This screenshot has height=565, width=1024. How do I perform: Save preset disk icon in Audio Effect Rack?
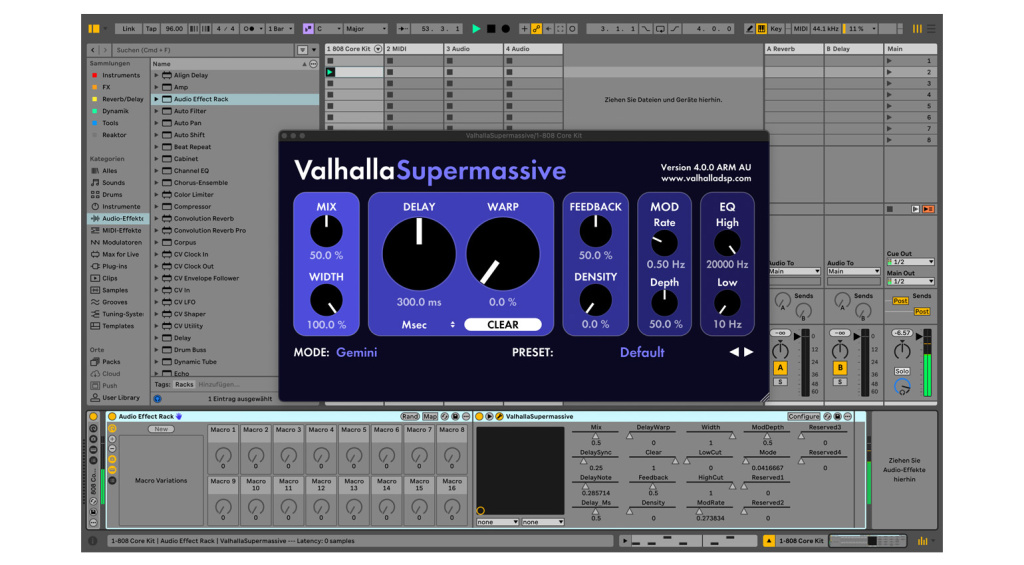(x=455, y=416)
